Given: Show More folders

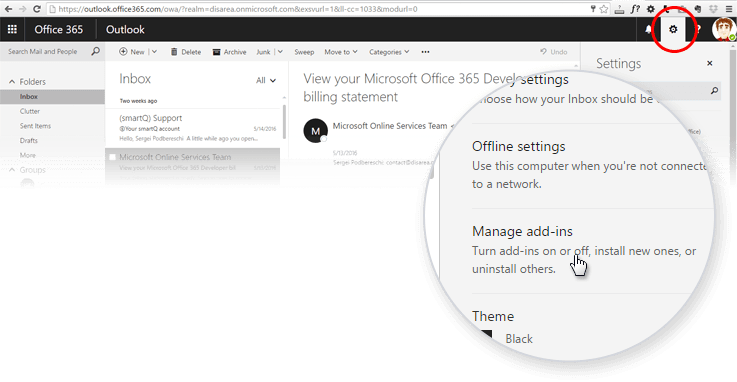Looking at the screenshot, I should pyautogui.click(x=28, y=155).
